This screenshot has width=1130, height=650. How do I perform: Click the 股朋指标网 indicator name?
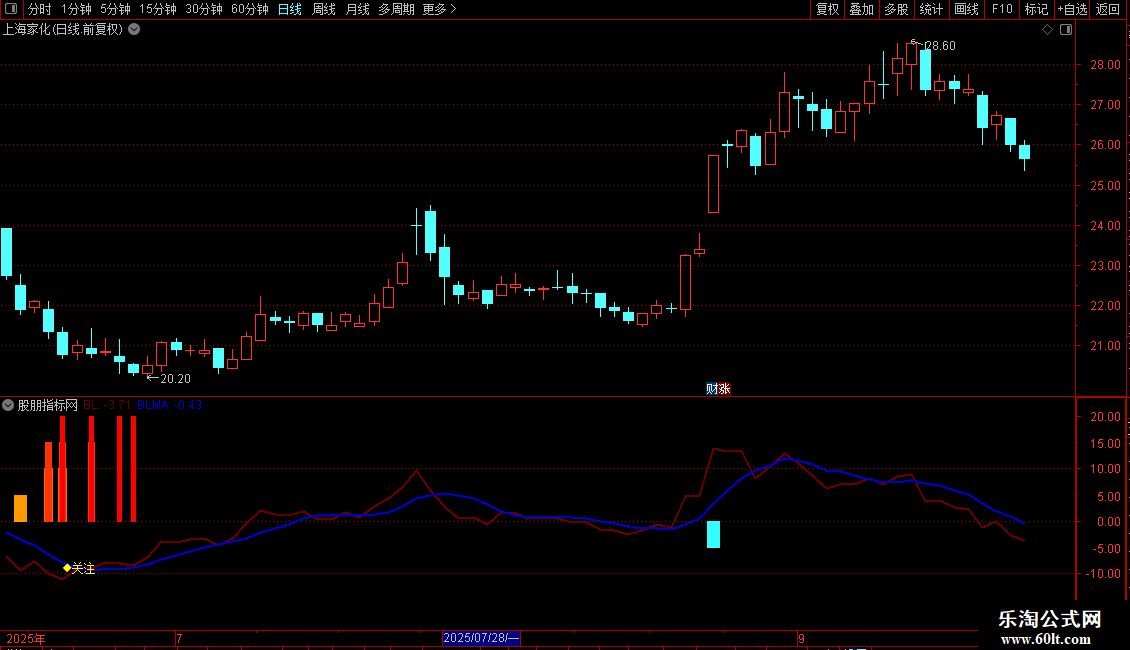48,405
